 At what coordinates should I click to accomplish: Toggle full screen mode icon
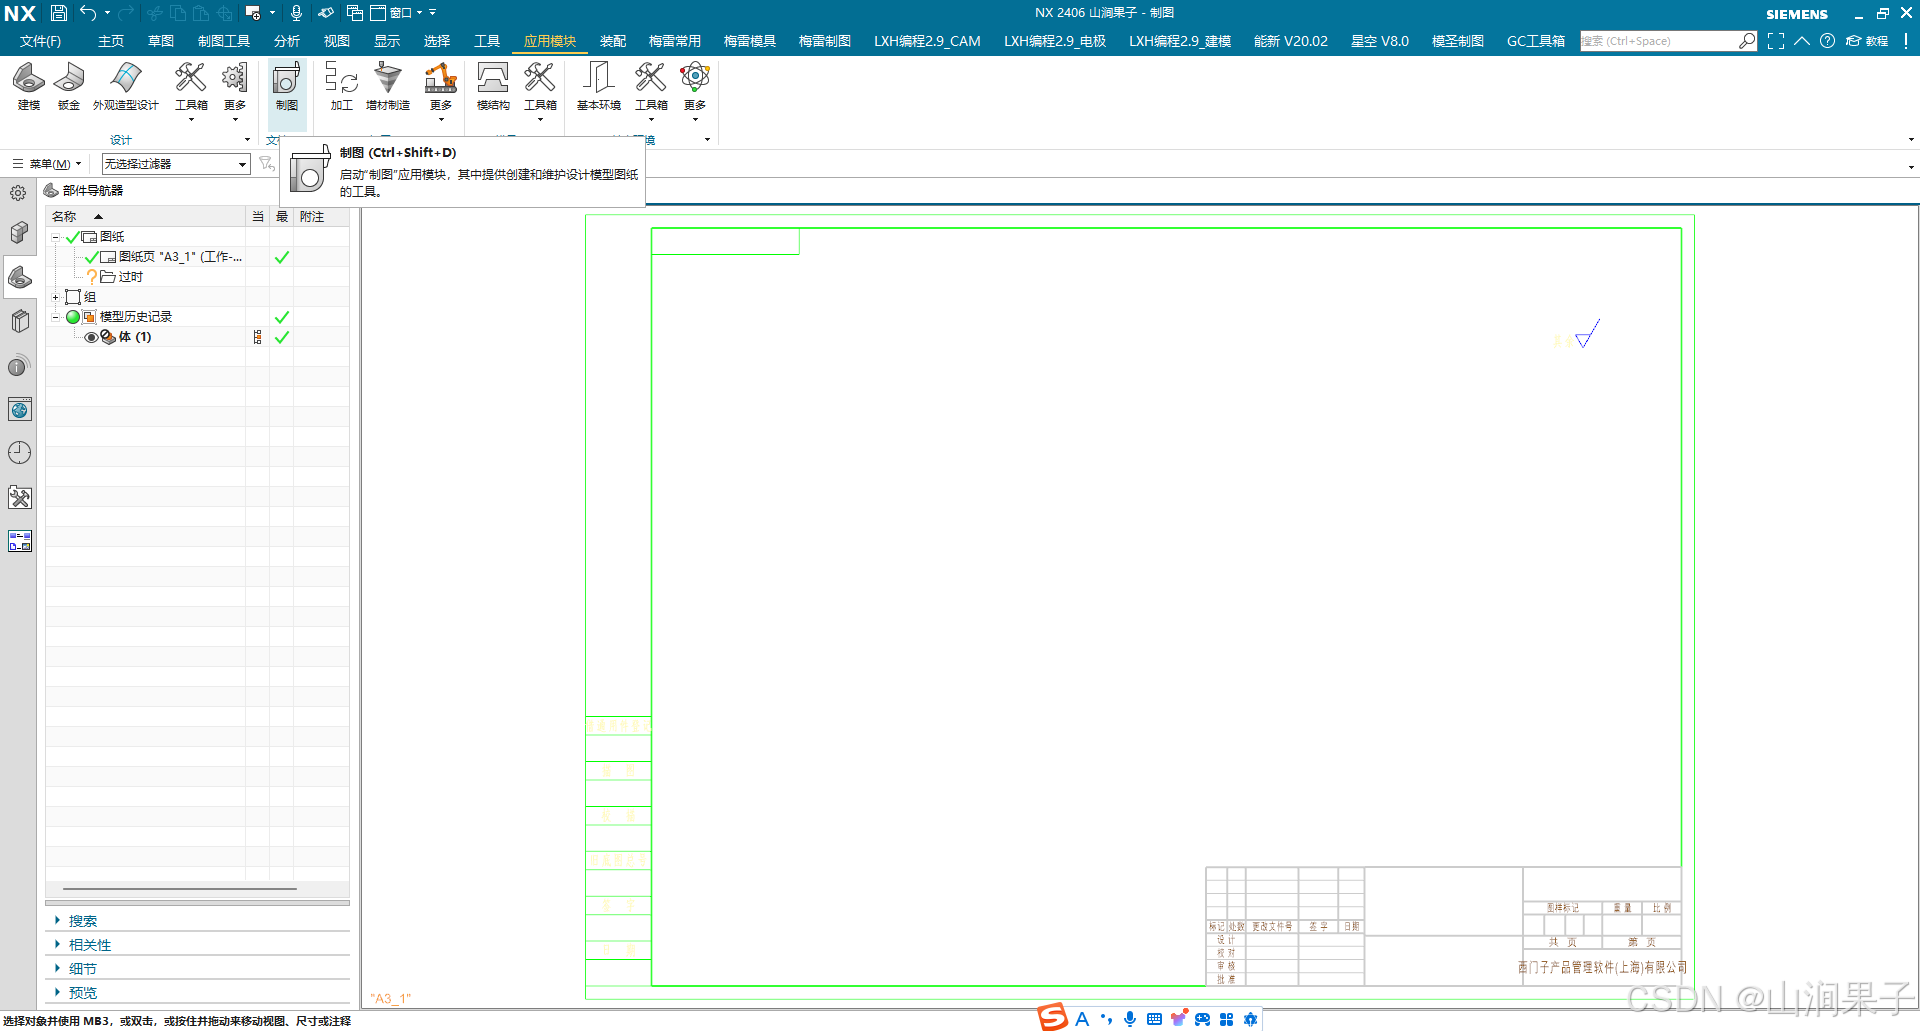1776,41
